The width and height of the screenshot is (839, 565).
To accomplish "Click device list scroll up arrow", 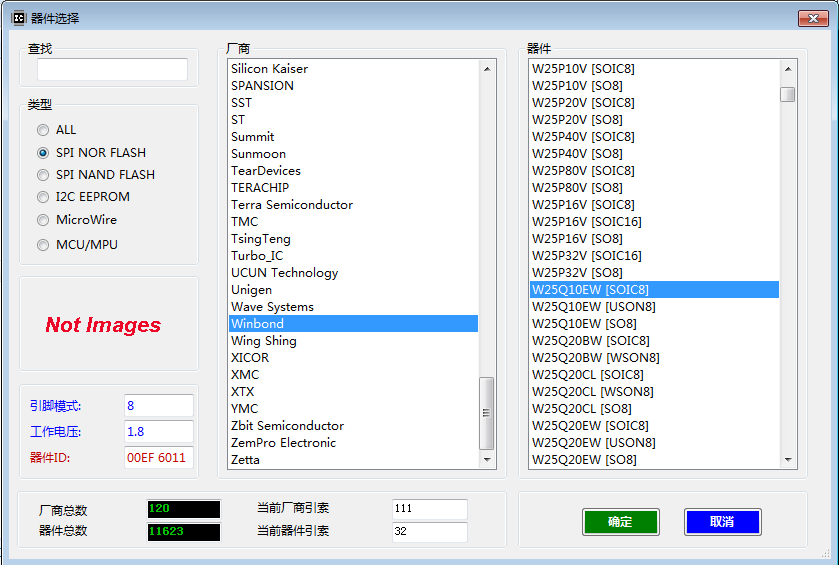I will click(788, 68).
